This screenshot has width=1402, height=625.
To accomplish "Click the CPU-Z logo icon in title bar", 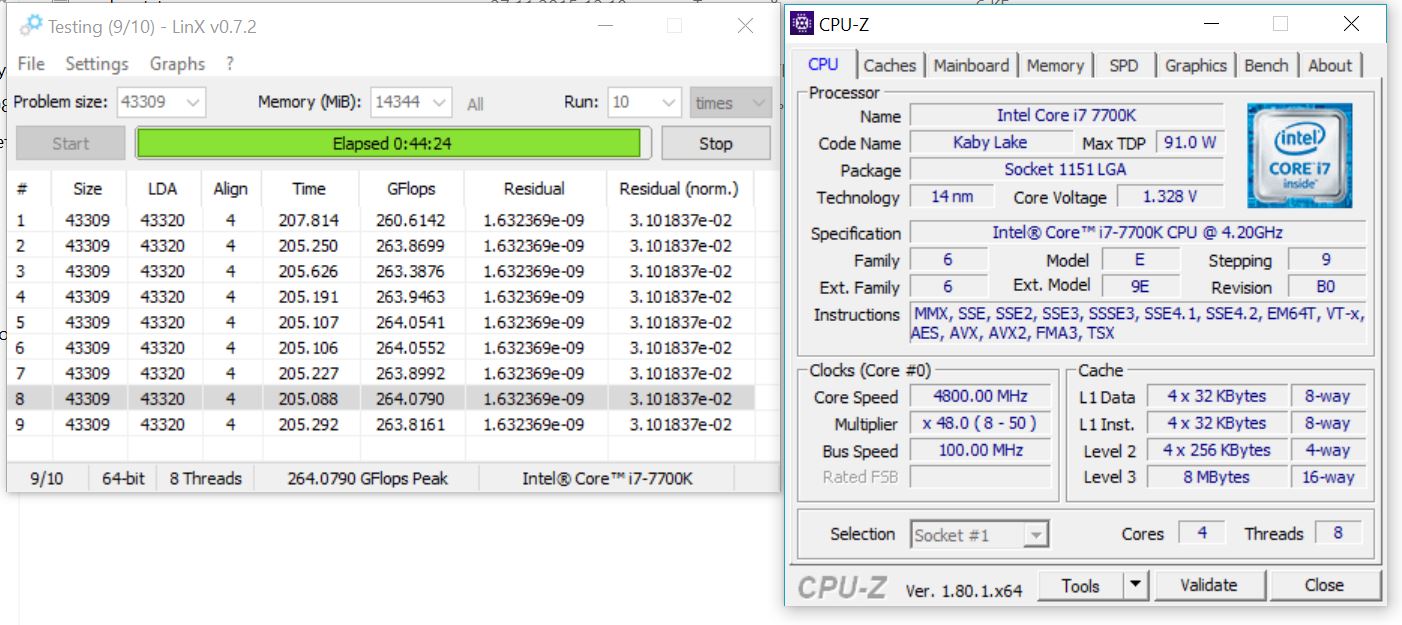I will tap(803, 24).
